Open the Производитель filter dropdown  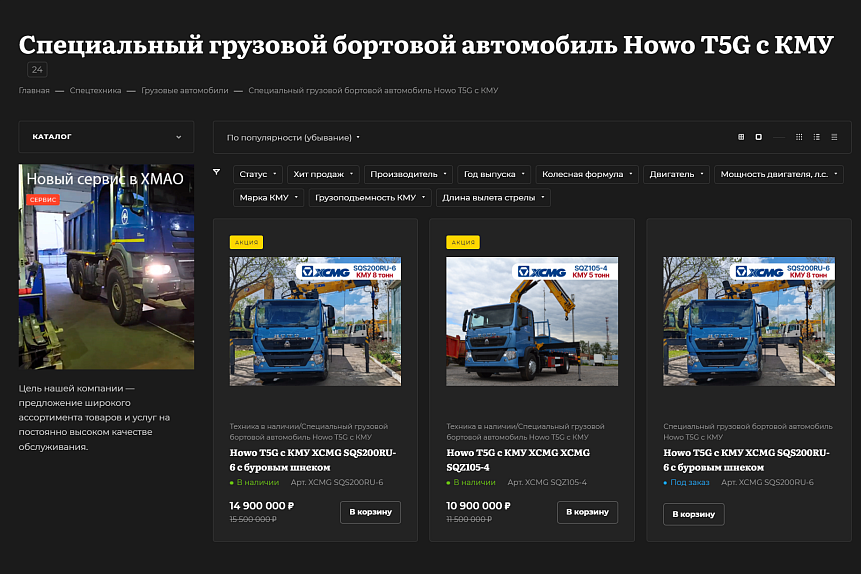pyautogui.click(x=408, y=174)
